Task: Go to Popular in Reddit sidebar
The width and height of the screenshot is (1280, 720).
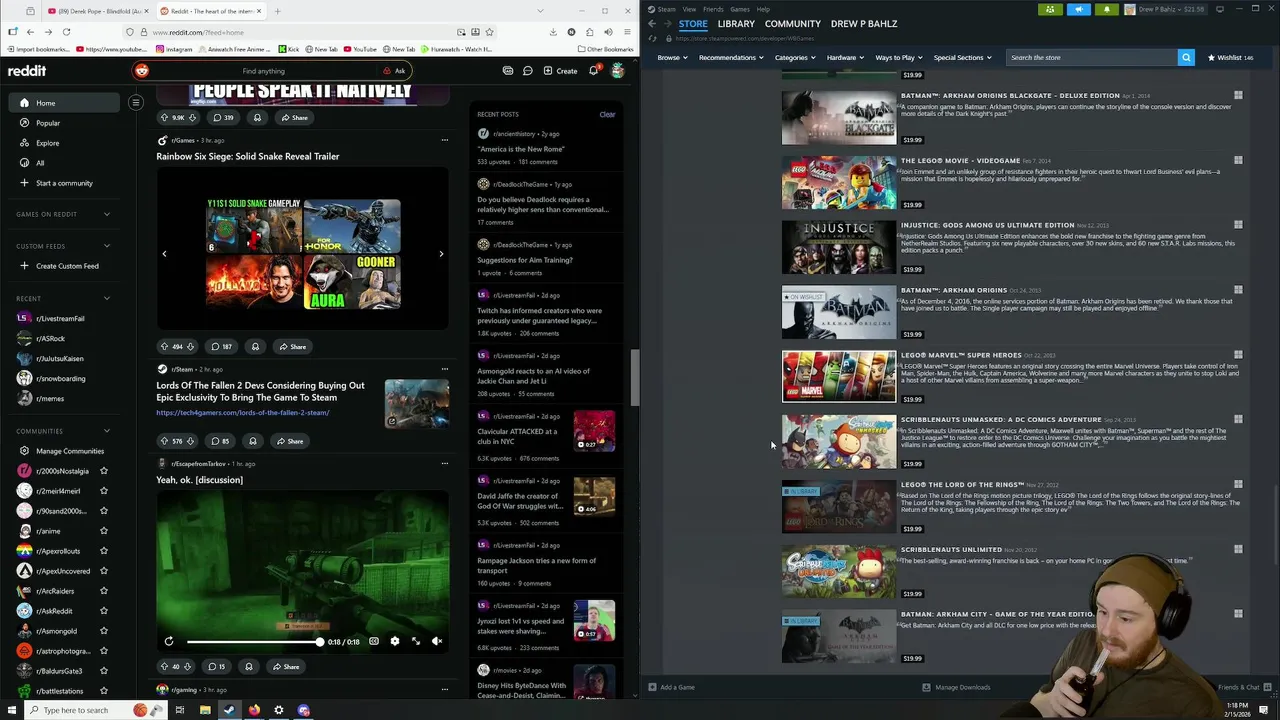Action: pos(48,123)
